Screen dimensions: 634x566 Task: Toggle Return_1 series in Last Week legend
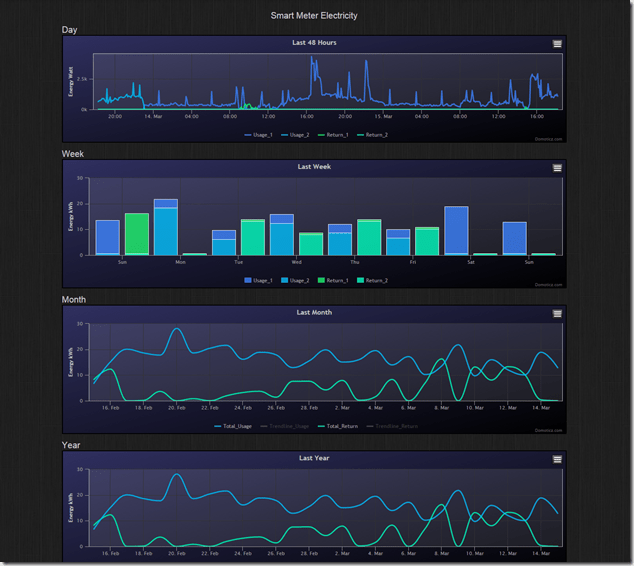click(337, 280)
